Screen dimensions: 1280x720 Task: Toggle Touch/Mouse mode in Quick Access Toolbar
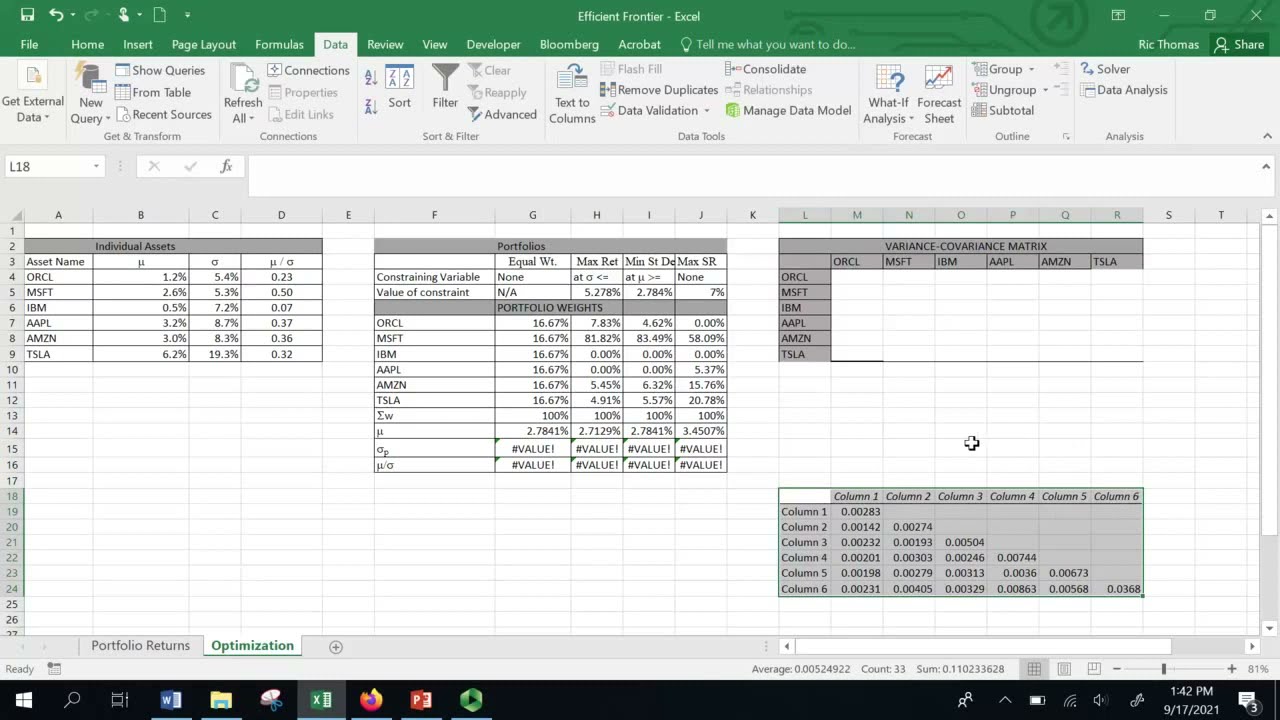point(124,15)
